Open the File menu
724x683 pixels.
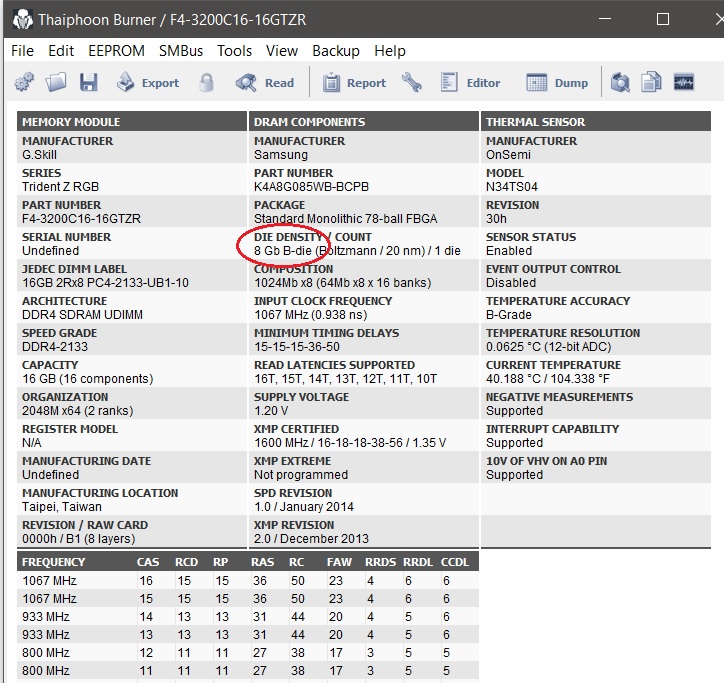tap(22, 50)
